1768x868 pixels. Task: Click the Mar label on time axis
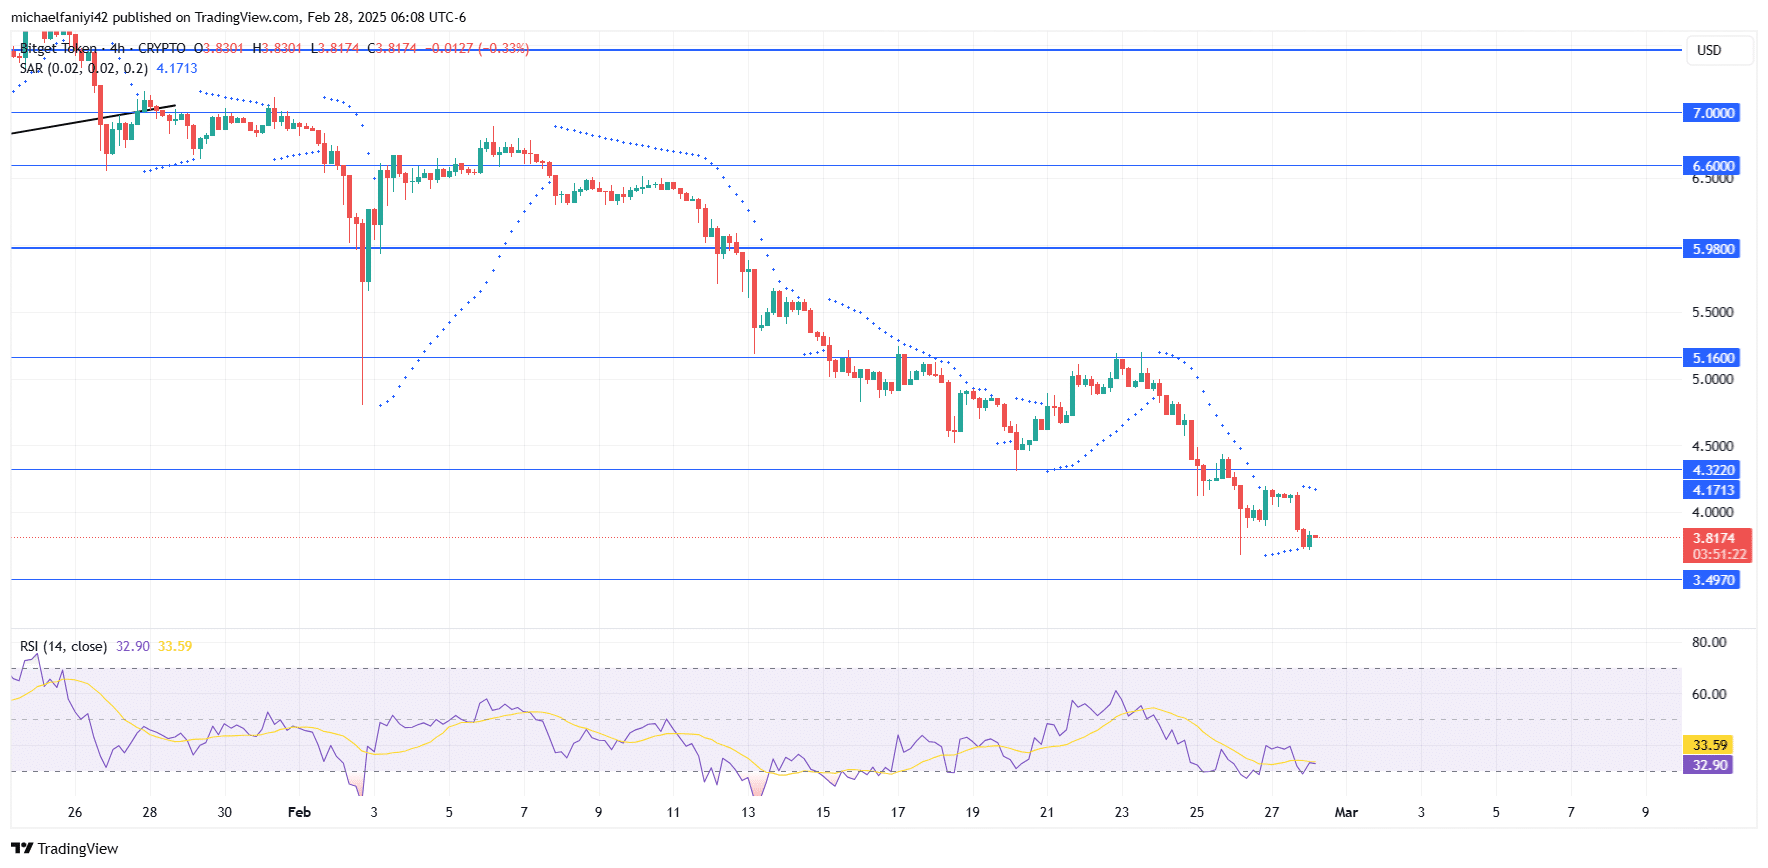pyautogui.click(x=1346, y=812)
